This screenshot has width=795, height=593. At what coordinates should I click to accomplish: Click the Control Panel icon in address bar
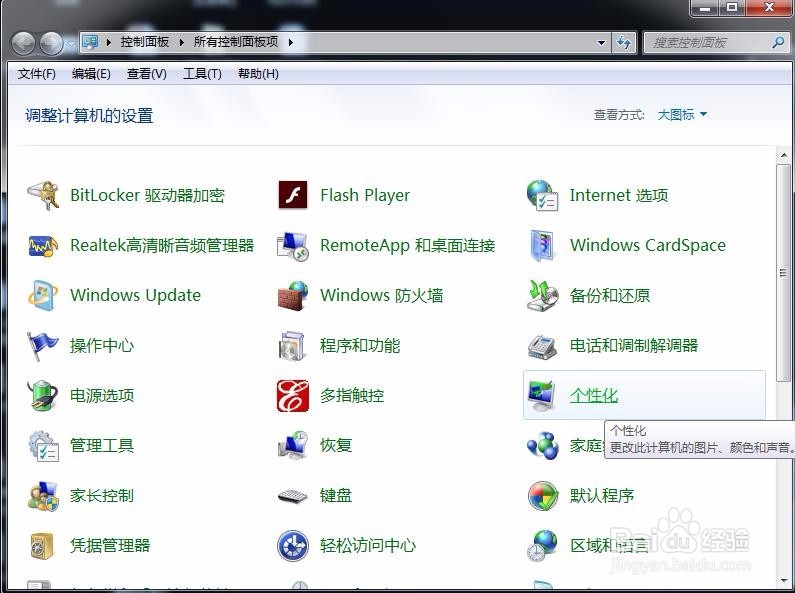(90, 42)
